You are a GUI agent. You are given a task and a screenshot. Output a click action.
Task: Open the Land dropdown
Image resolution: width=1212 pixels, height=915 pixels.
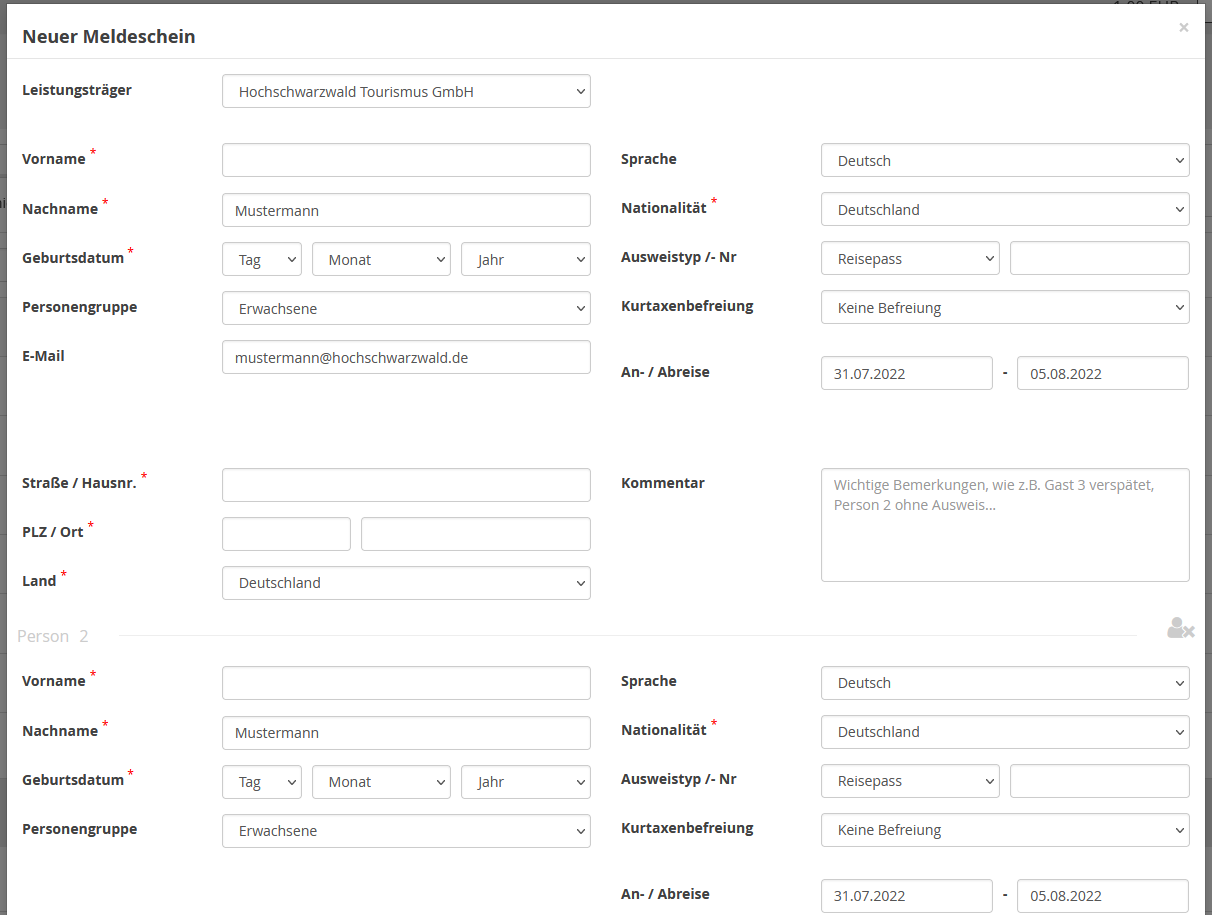pos(406,582)
